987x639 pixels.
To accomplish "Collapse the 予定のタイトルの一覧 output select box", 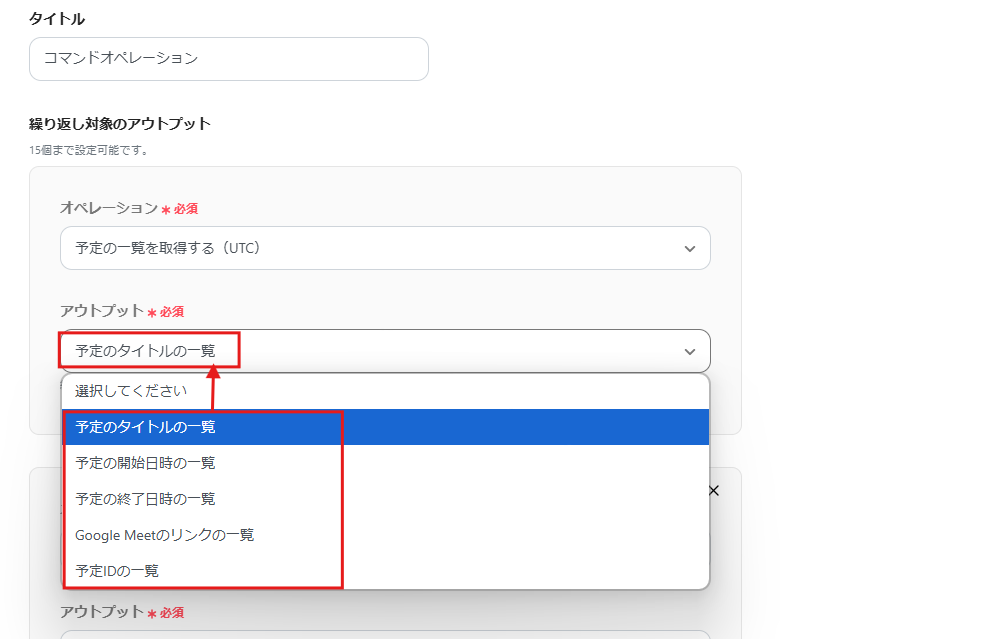I will (384, 351).
